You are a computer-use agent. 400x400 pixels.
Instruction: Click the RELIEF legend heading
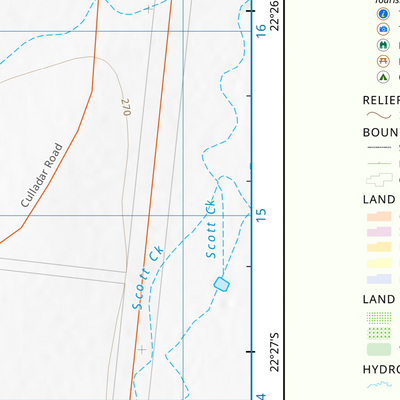[x=381, y=100]
